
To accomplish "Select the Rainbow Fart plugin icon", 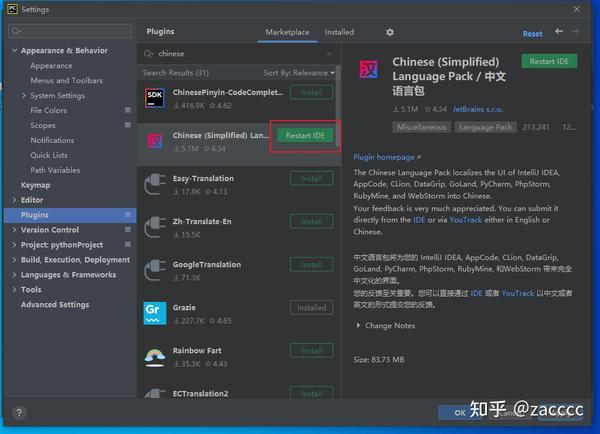I will [155, 356].
